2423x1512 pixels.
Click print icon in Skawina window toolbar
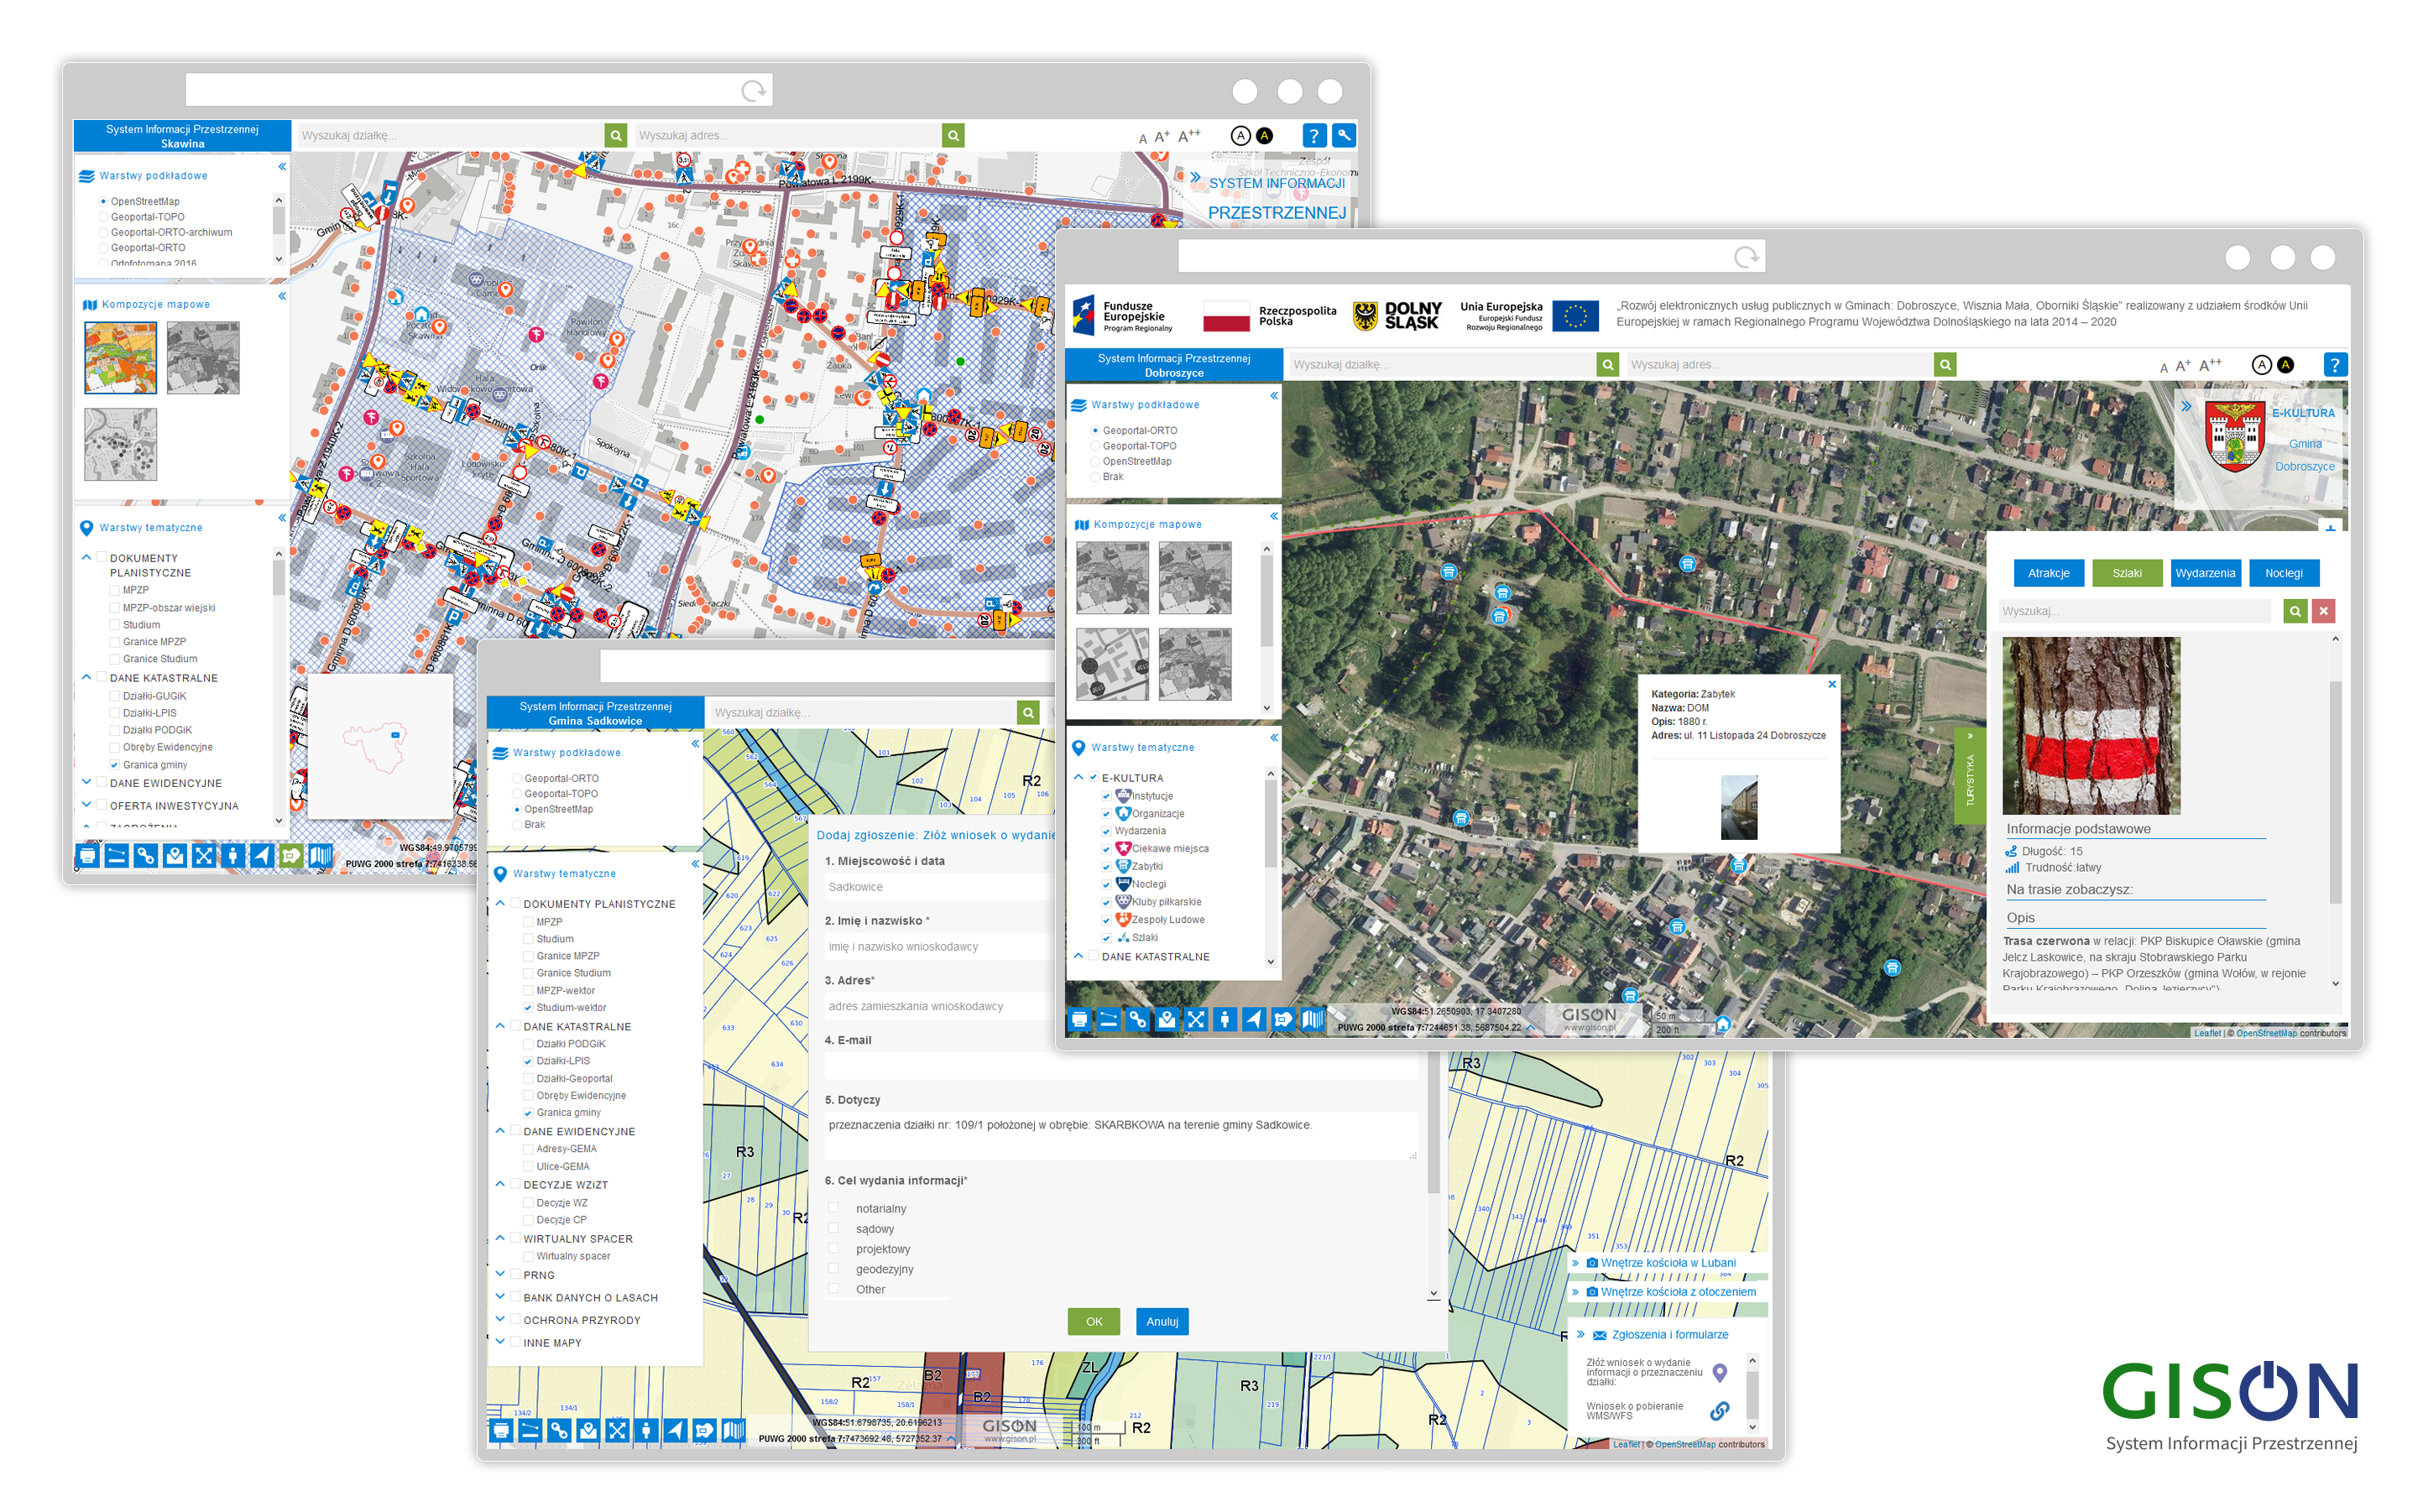click(88, 856)
